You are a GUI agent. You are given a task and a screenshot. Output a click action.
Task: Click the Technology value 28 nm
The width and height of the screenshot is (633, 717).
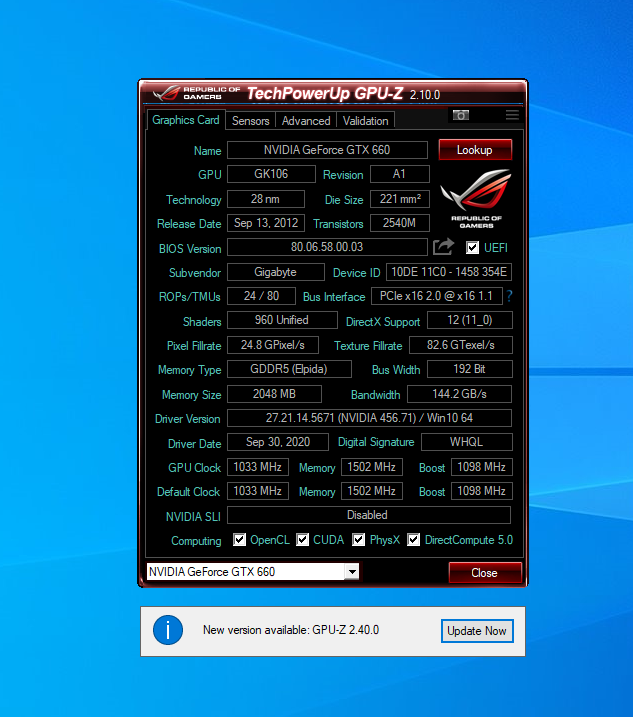(x=266, y=199)
